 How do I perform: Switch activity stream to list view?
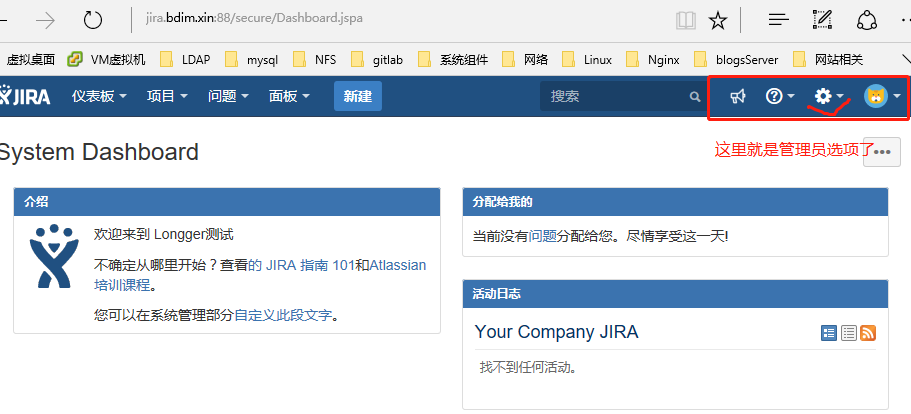848,333
